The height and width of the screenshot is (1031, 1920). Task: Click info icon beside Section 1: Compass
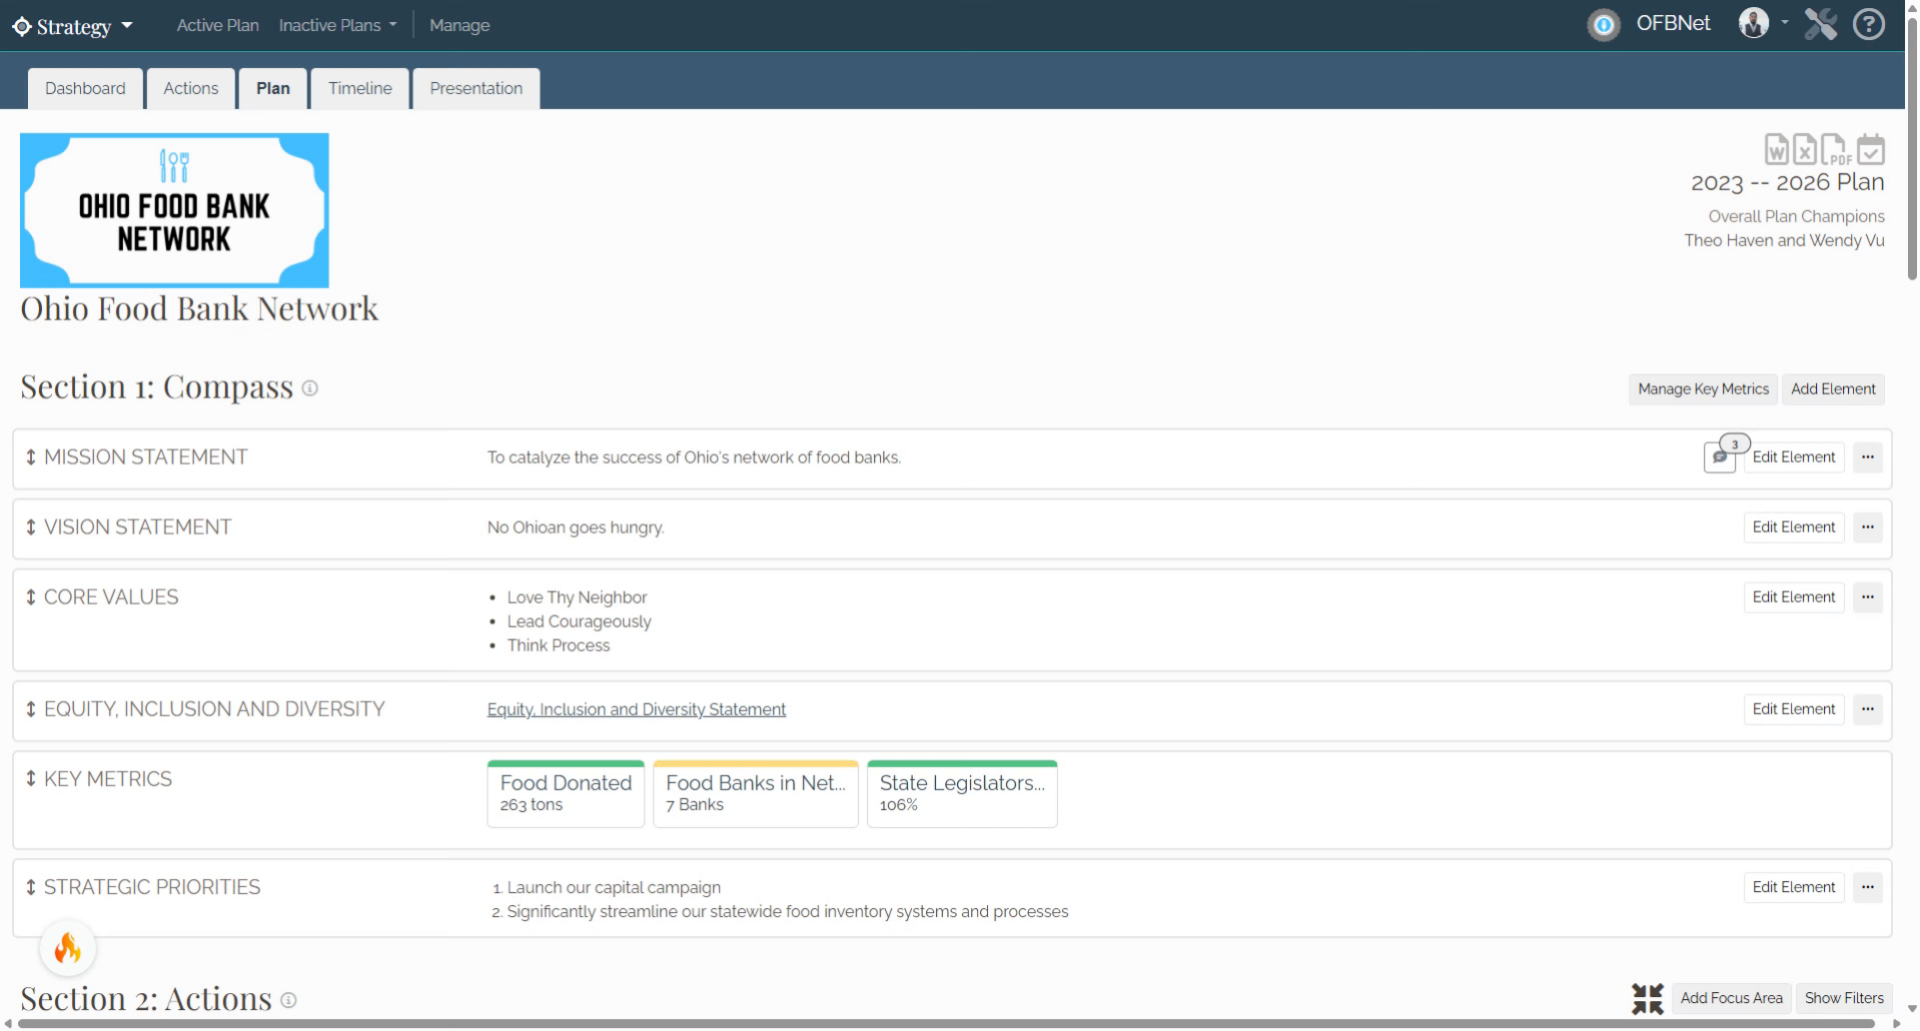click(x=310, y=388)
